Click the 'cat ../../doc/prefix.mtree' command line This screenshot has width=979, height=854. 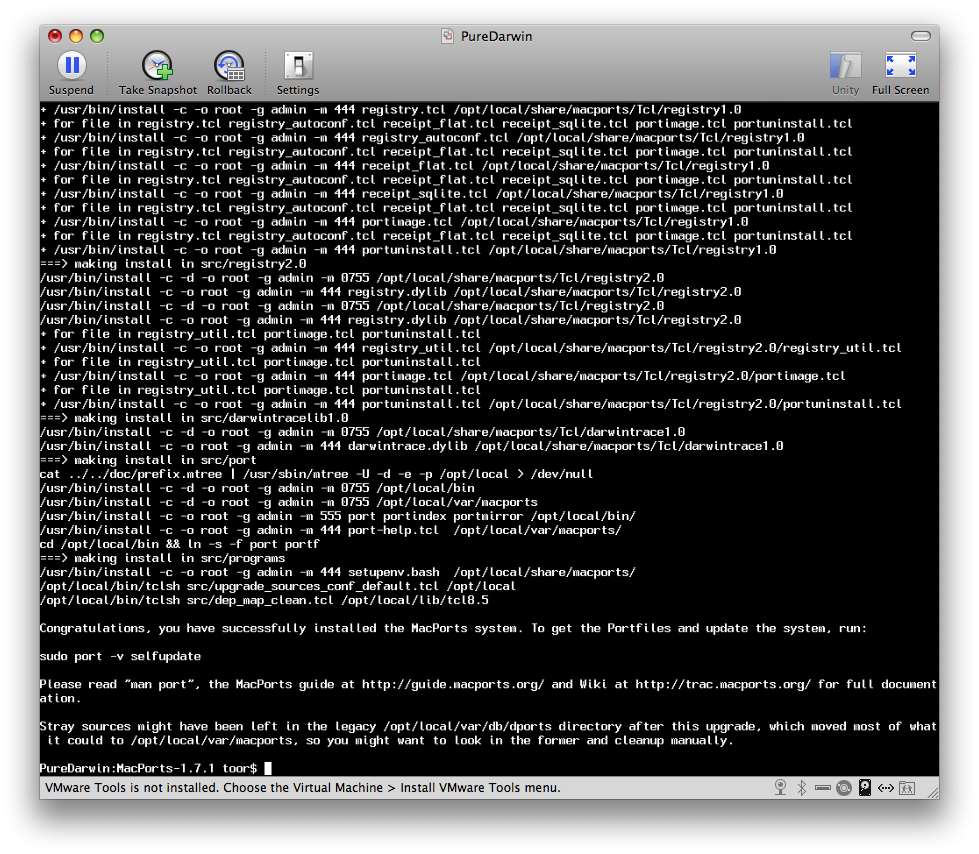[316, 474]
